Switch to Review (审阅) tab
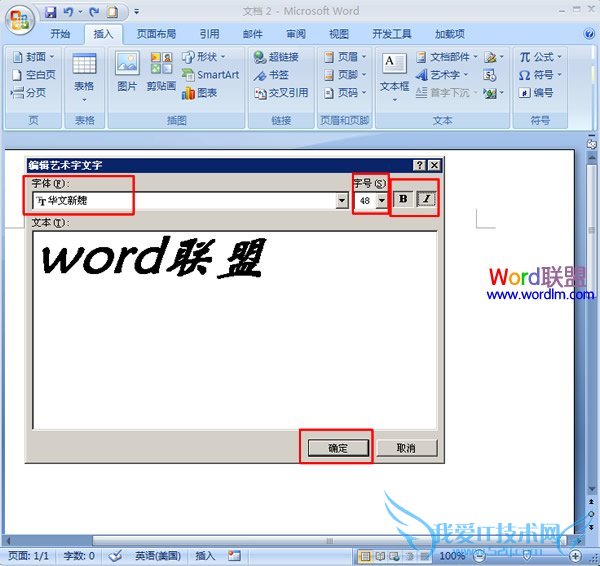 point(296,34)
